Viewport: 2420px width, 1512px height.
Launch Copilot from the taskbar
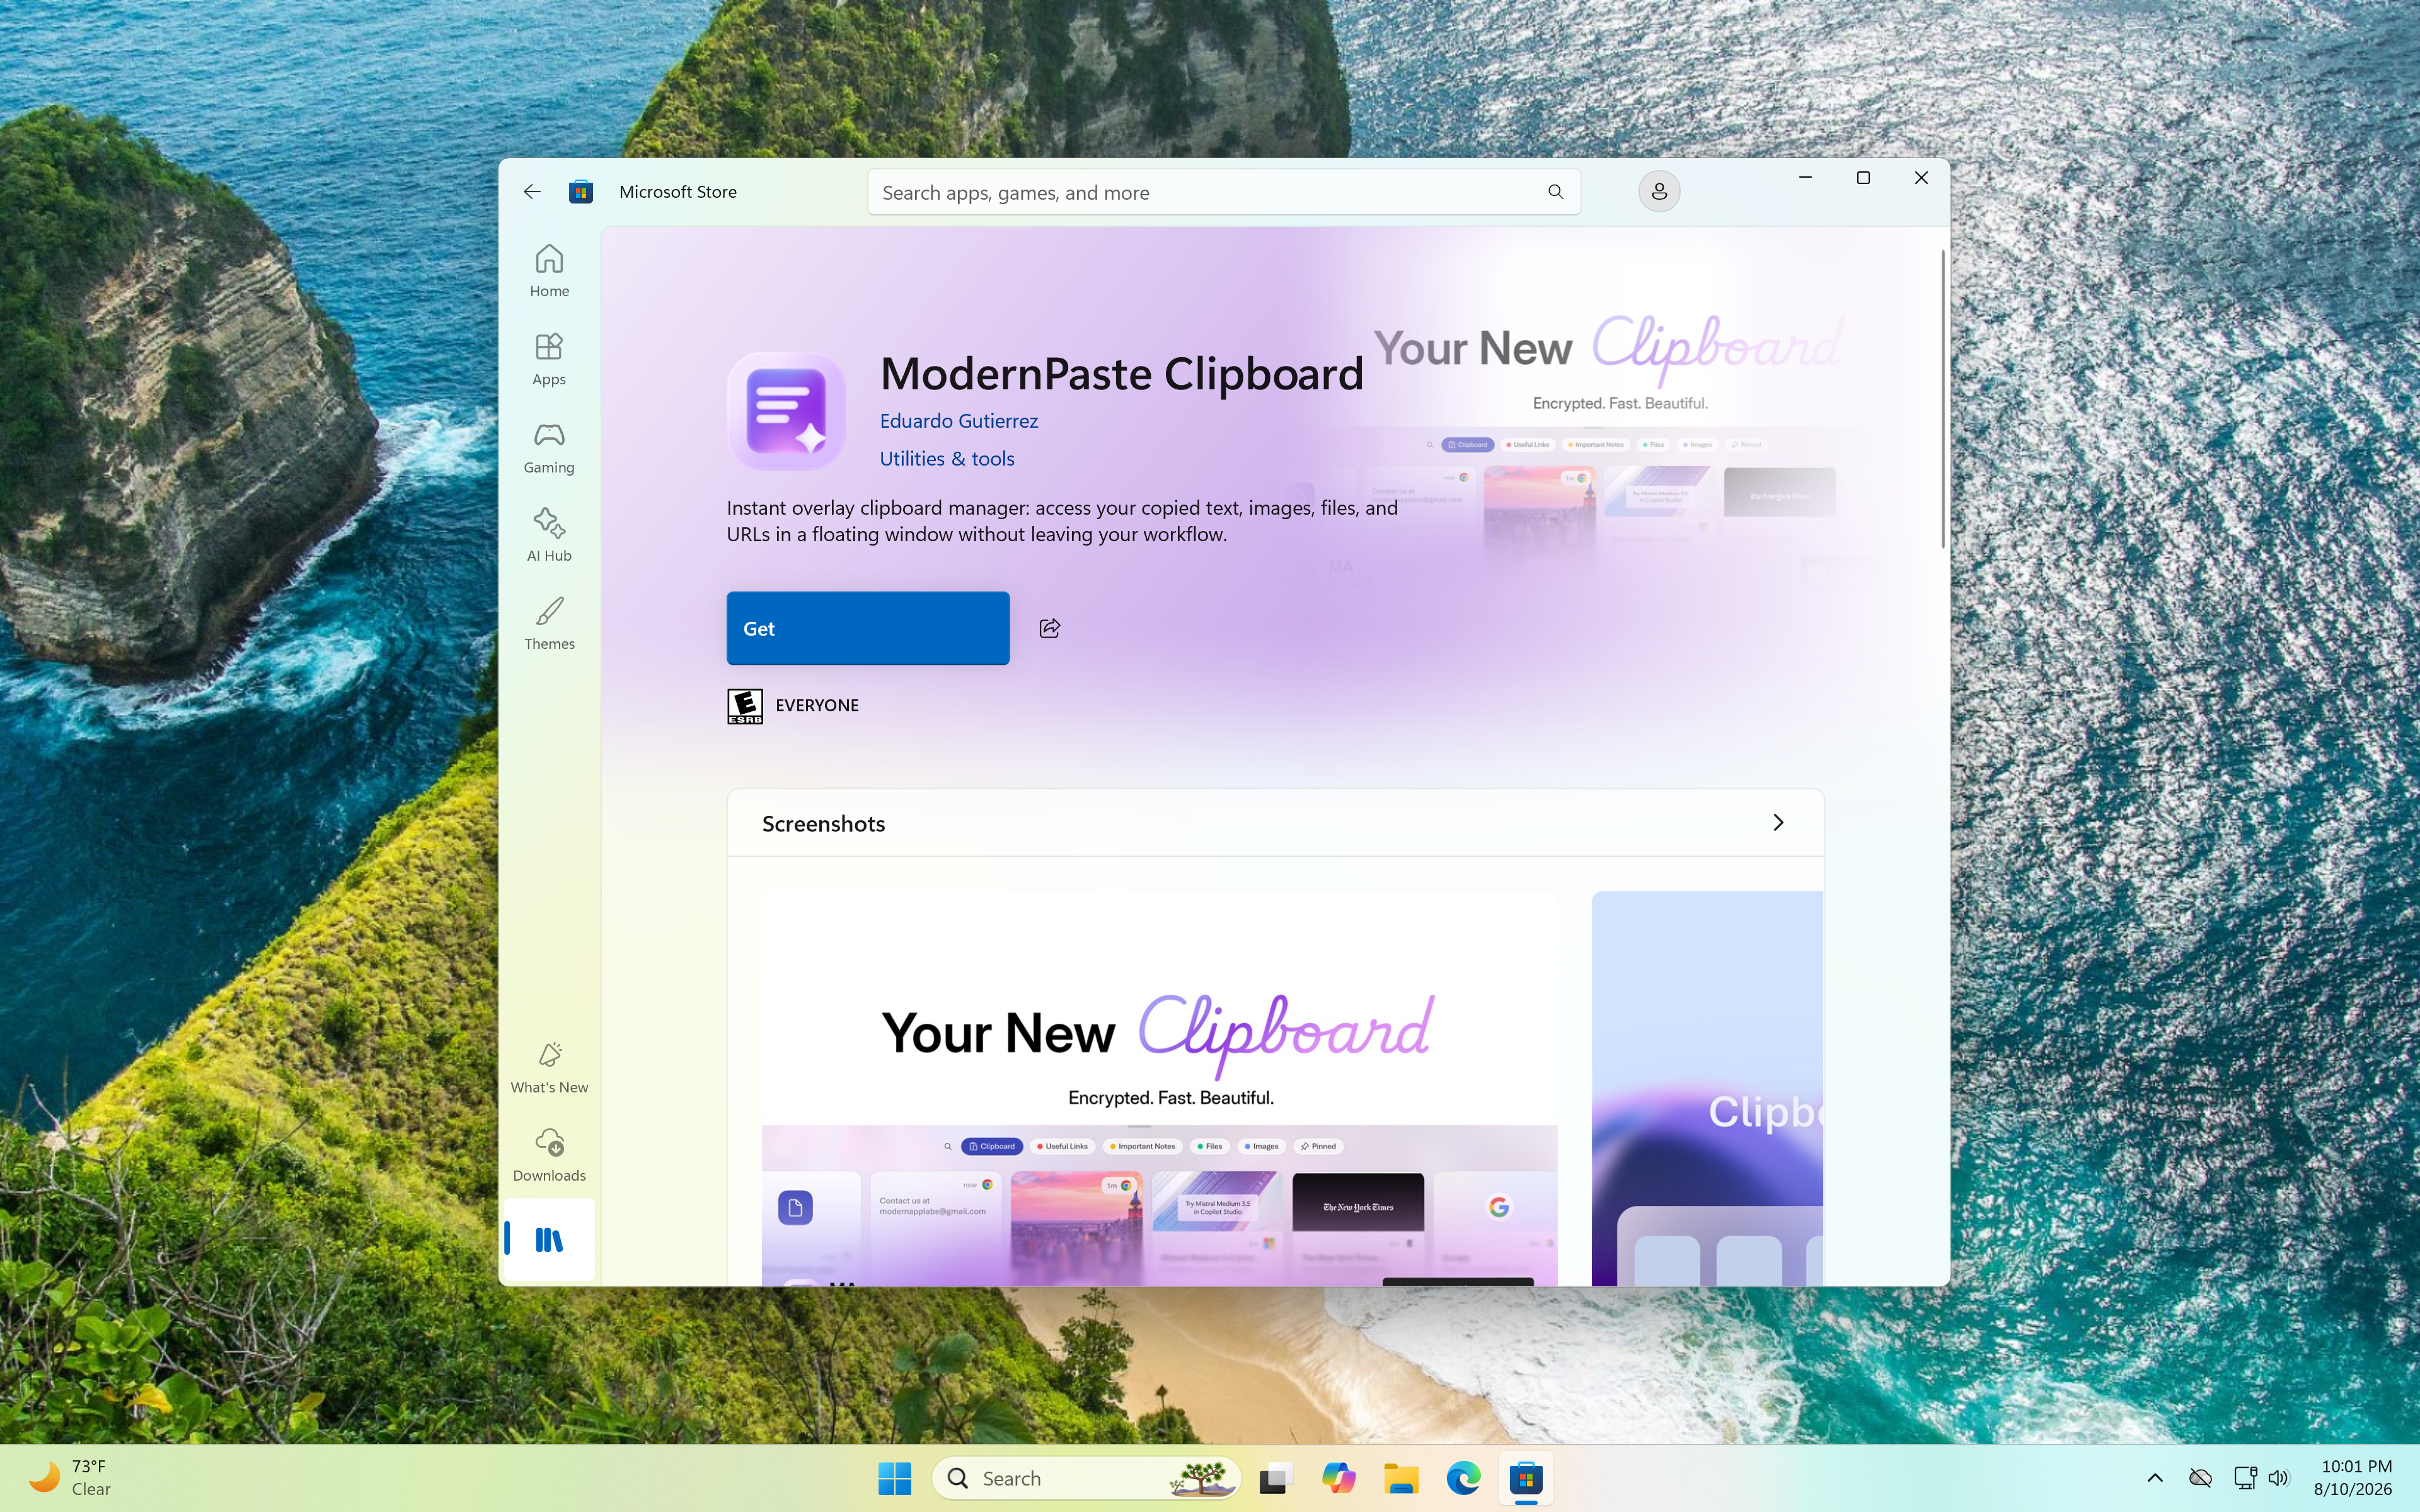[x=1338, y=1478]
